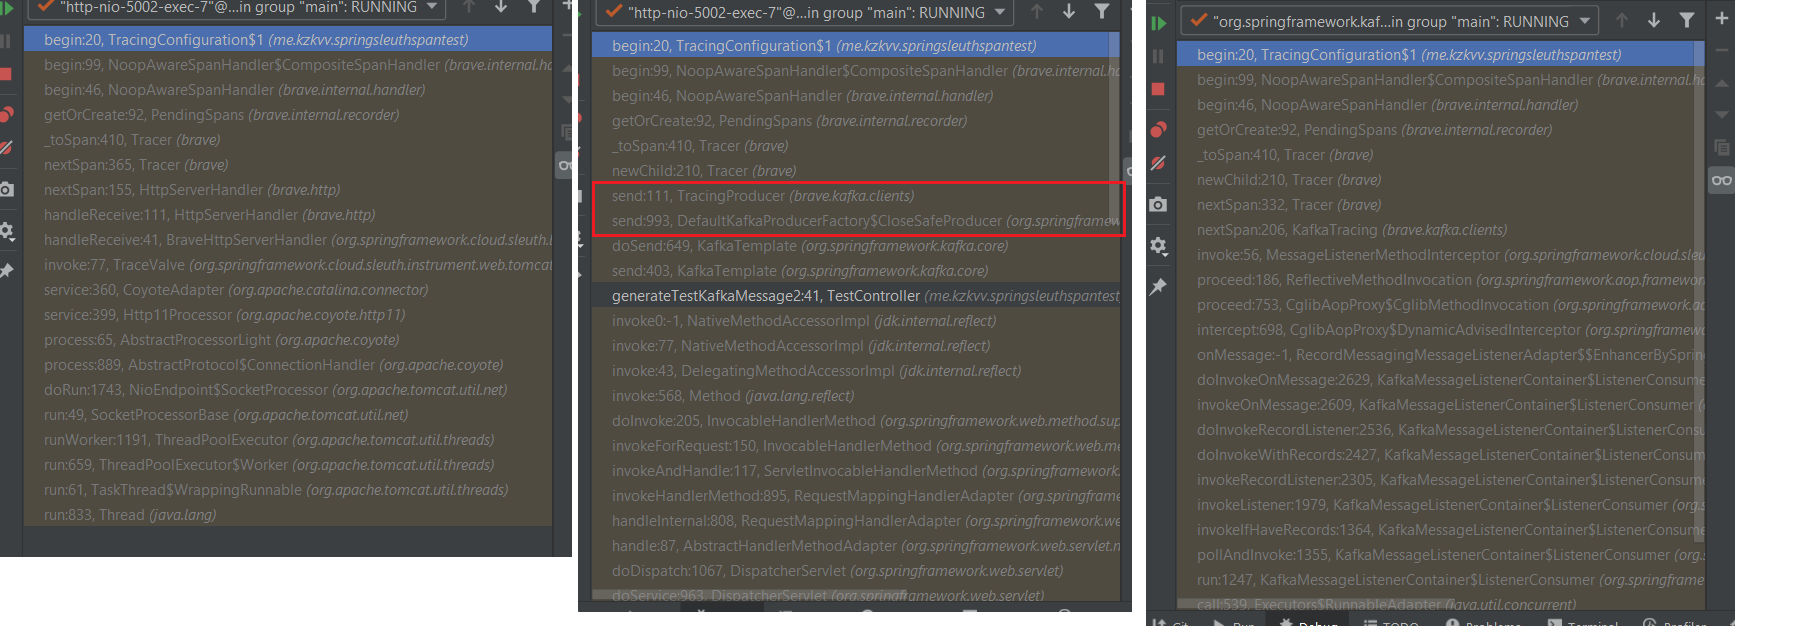This screenshot has height=644, width=1820.
Task: Select frame nextSpan:206, KafkaTracing
Action: tap(1441, 230)
